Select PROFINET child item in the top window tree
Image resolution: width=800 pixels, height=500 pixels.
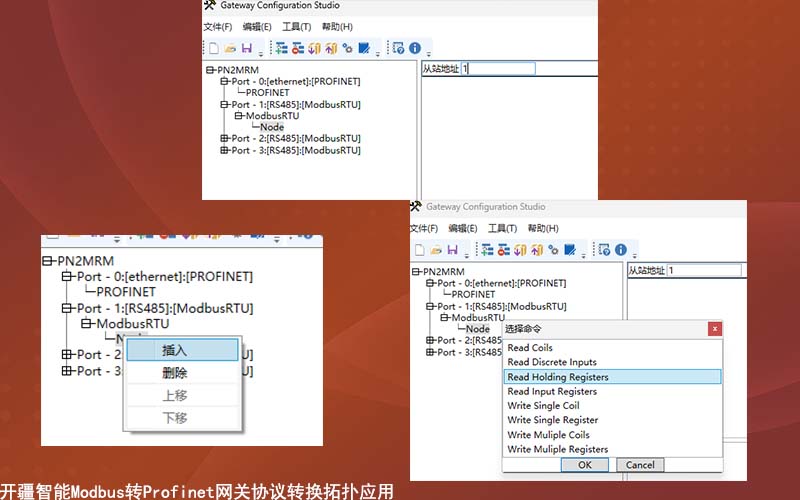[267, 93]
